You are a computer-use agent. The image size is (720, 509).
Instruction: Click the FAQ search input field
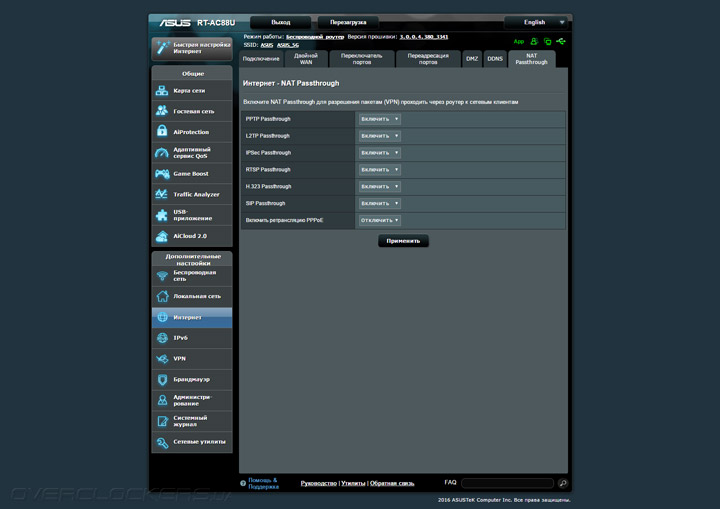point(507,483)
